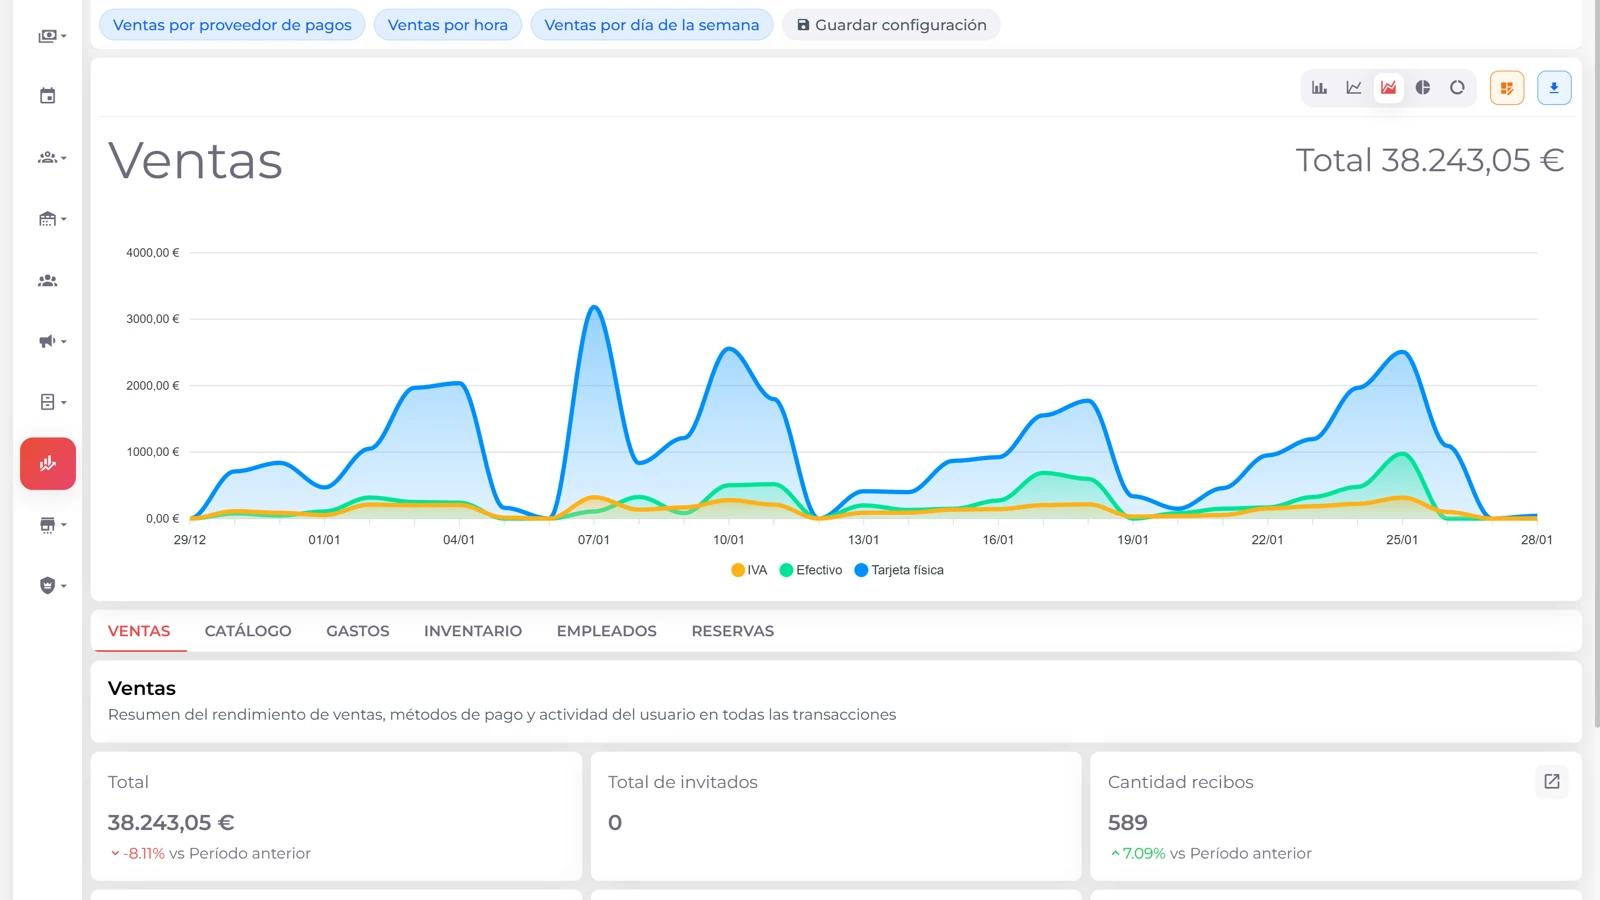Open the EMPLEADOS tab
The image size is (1600, 900).
pyautogui.click(x=606, y=631)
